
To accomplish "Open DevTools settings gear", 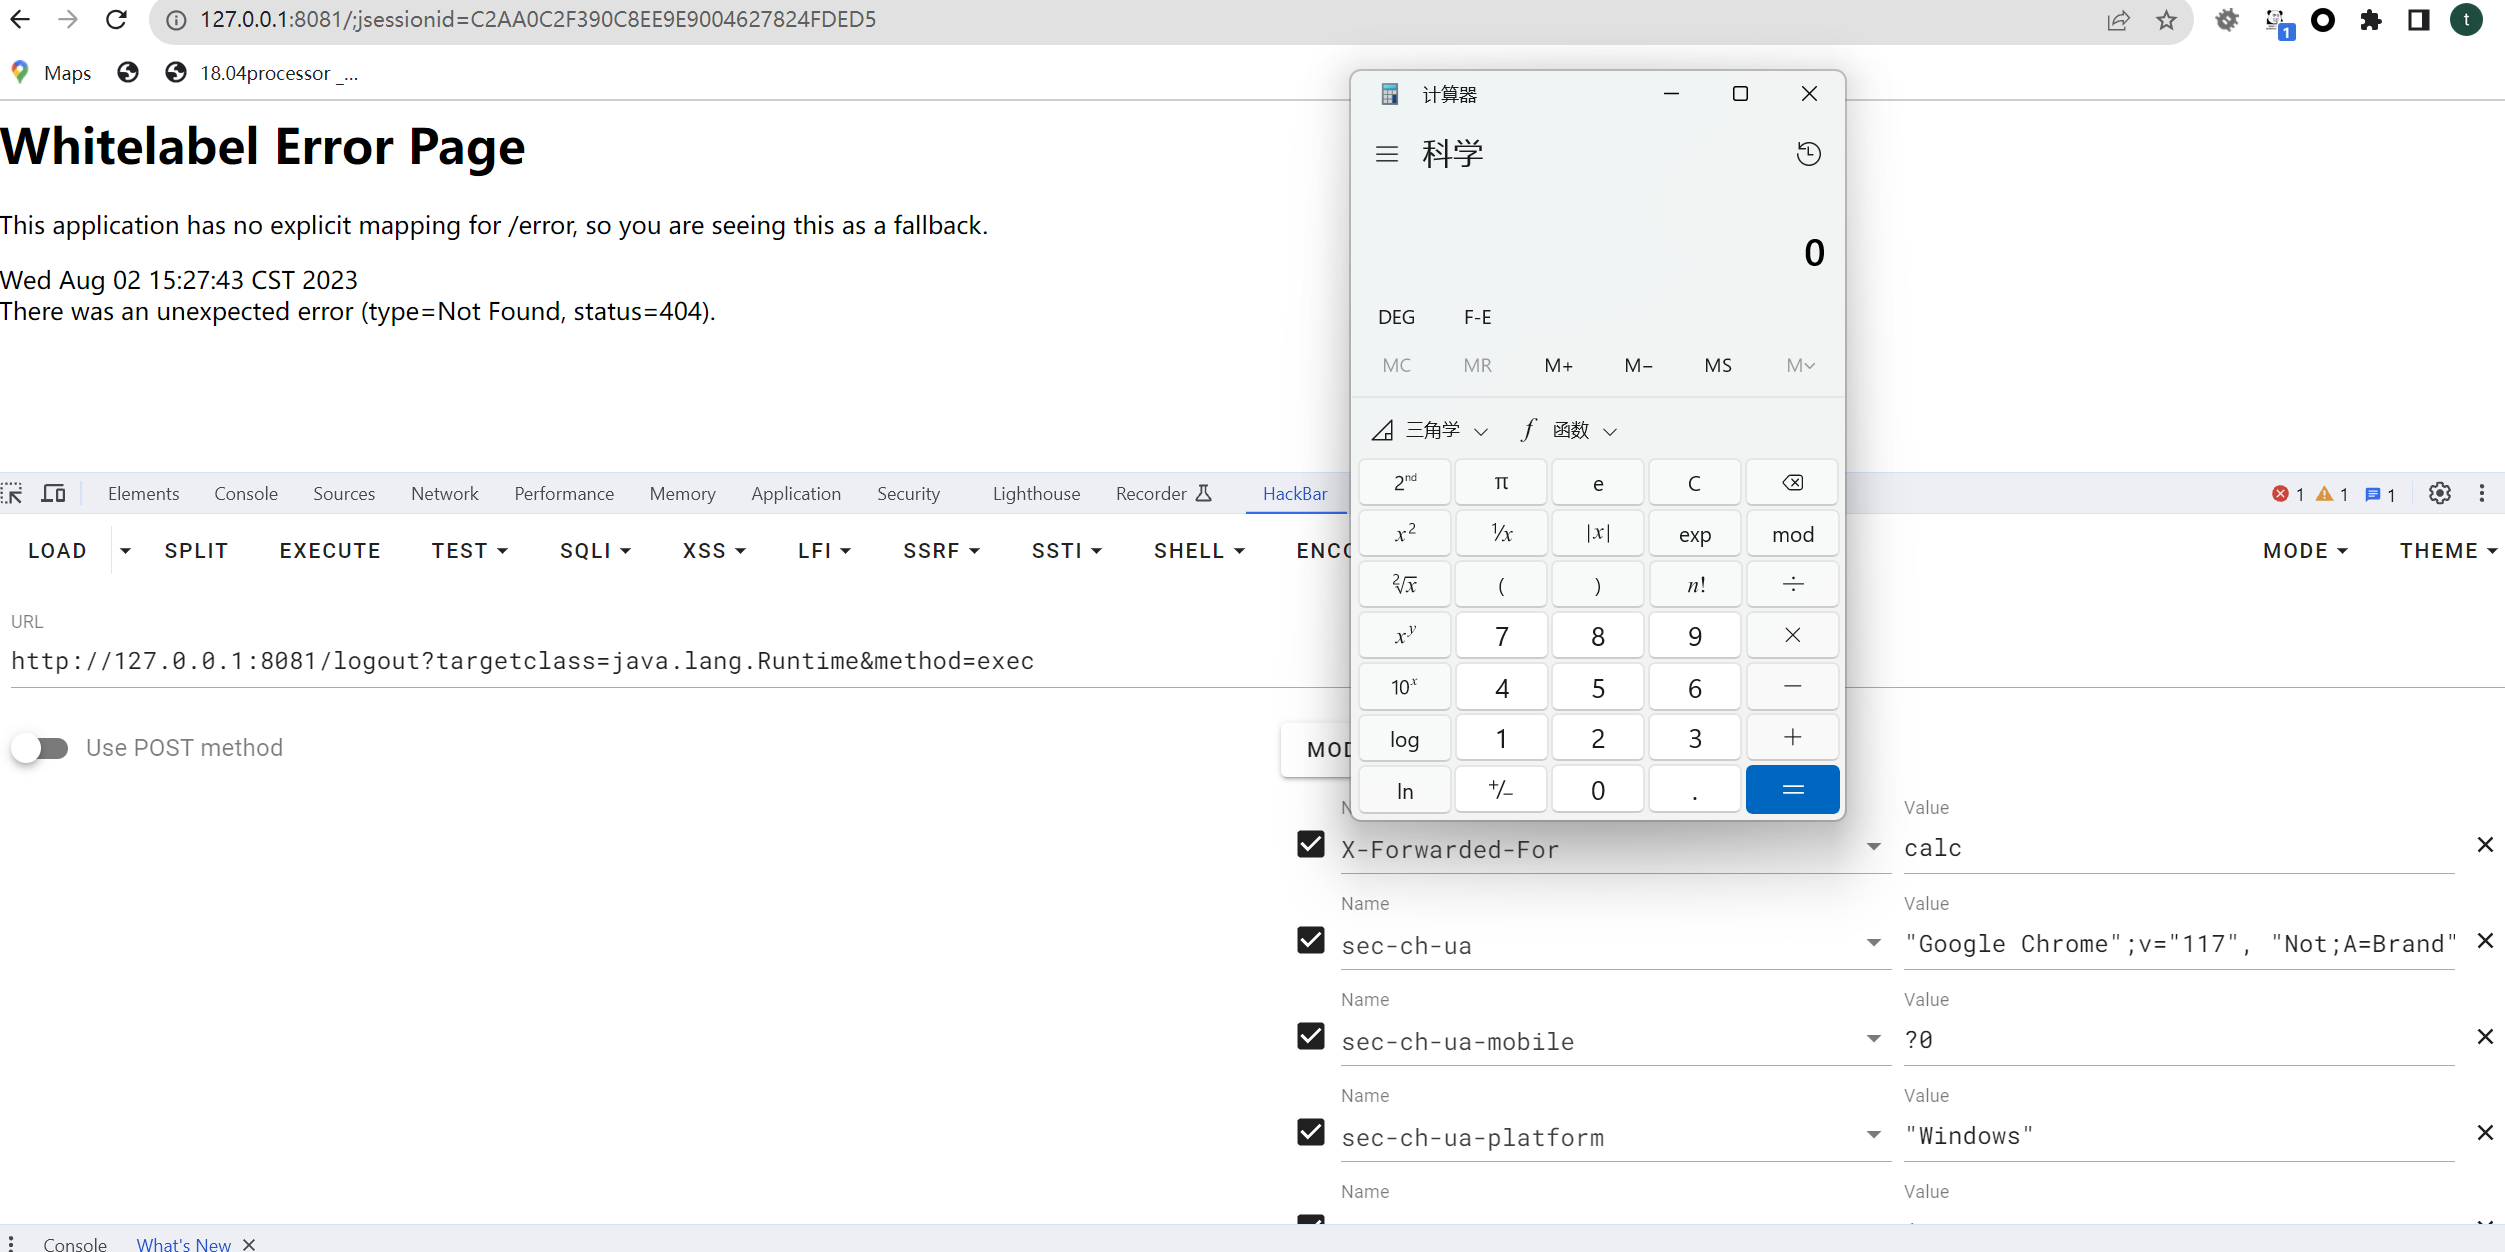I will [2439, 493].
